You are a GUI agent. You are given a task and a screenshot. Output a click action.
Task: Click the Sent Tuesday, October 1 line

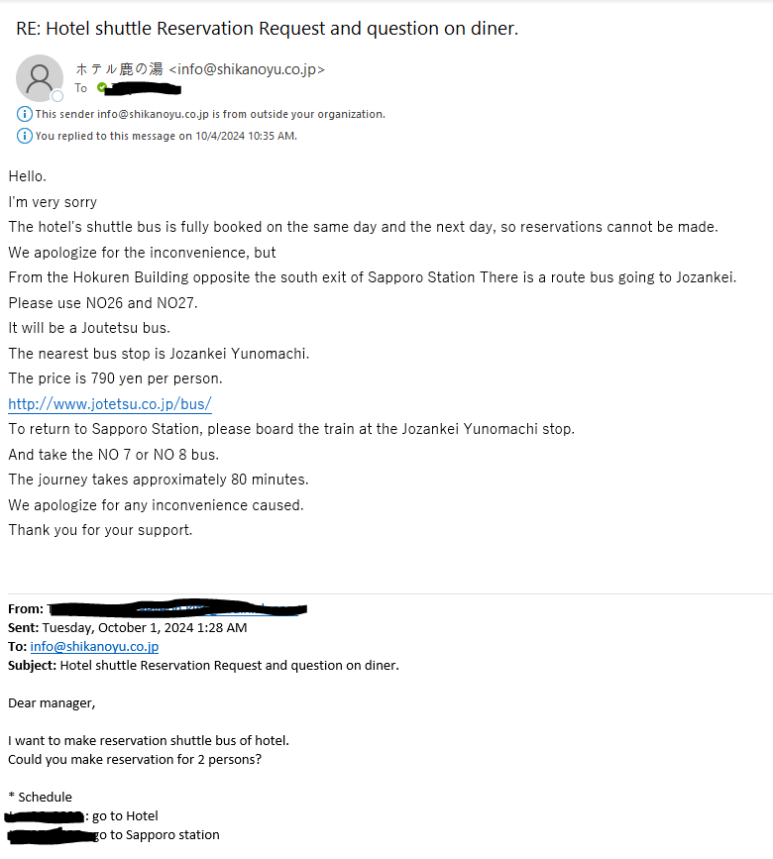click(127, 628)
